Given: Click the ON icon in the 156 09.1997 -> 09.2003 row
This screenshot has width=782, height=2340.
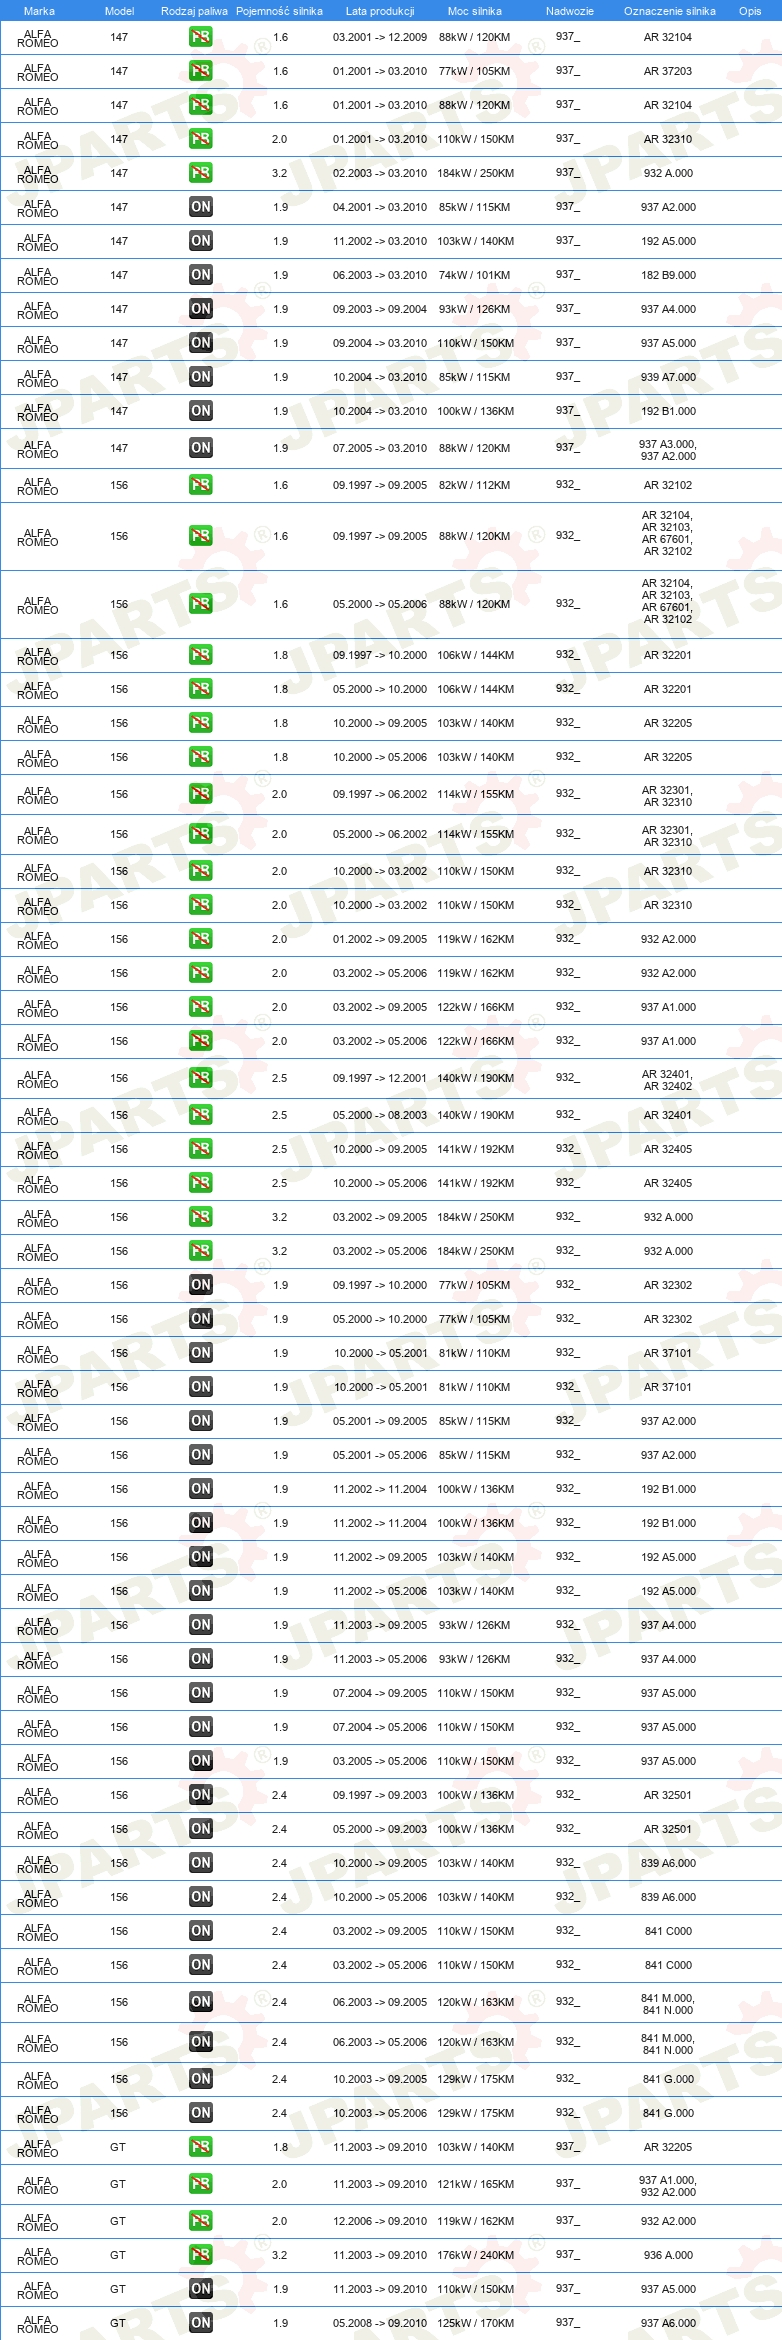Looking at the screenshot, I should (x=200, y=1795).
